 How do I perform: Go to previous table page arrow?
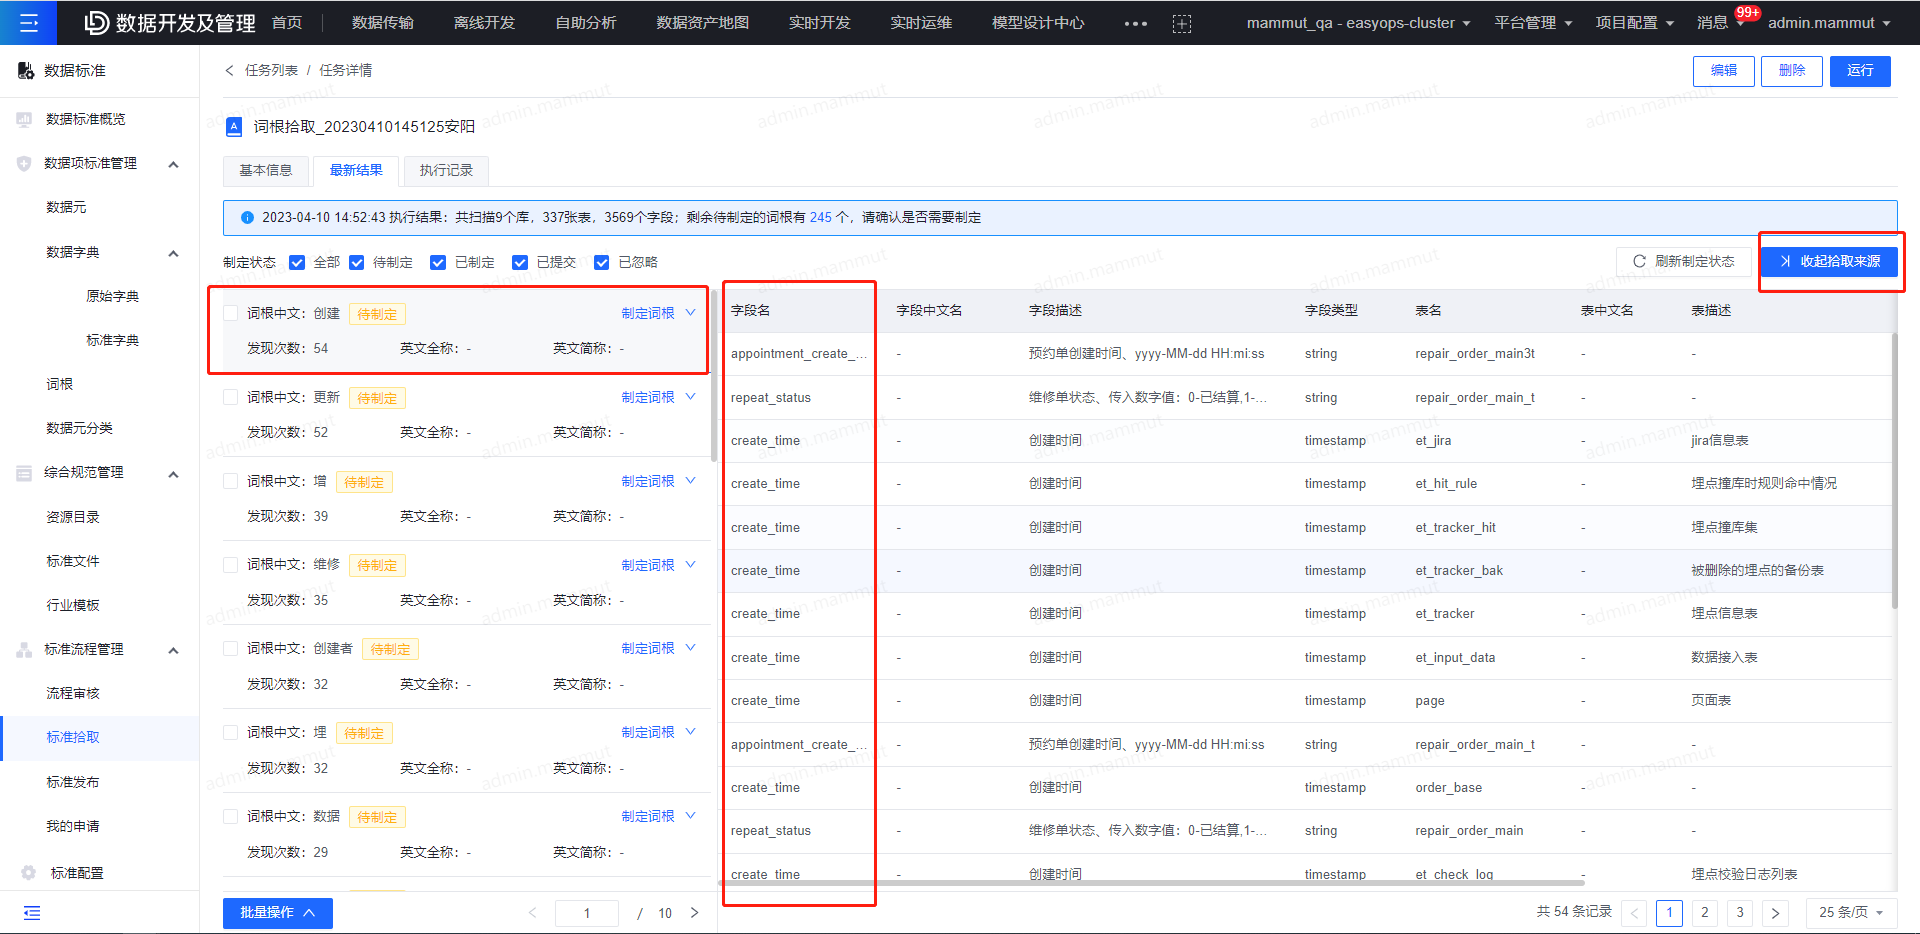click(x=1636, y=913)
